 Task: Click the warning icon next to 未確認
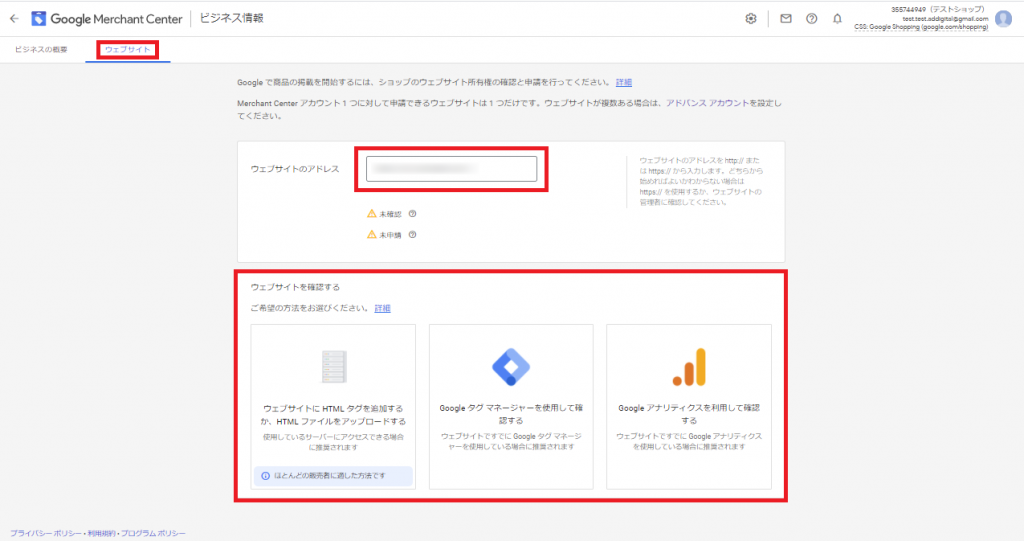pyautogui.click(x=372, y=214)
